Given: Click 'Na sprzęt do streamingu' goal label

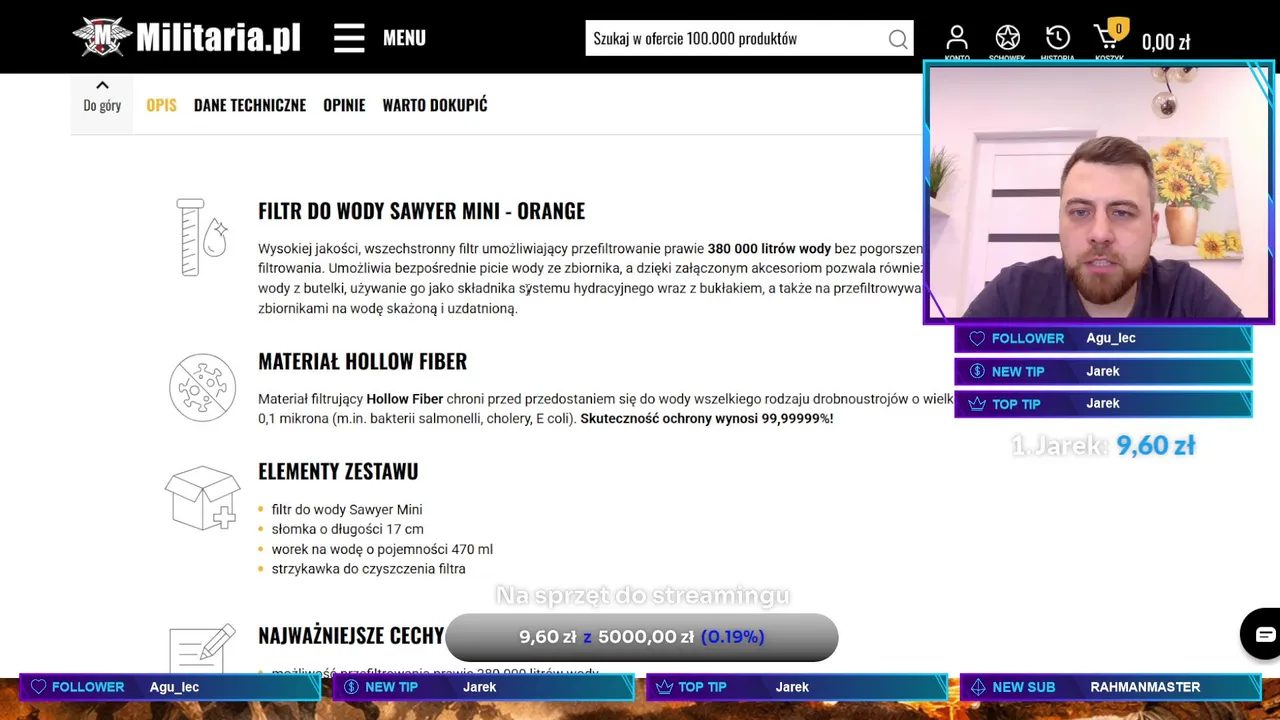Looking at the screenshot, I should pos(643,596).
